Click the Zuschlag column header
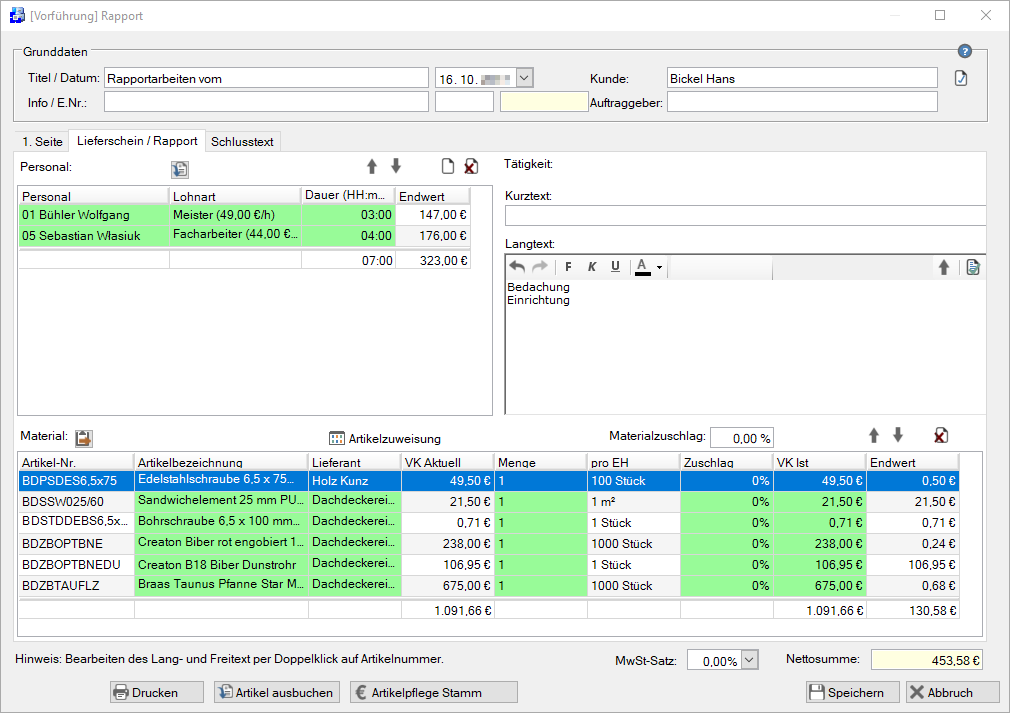The width and height of the screenshot is (1010, 713). (727, 462)
